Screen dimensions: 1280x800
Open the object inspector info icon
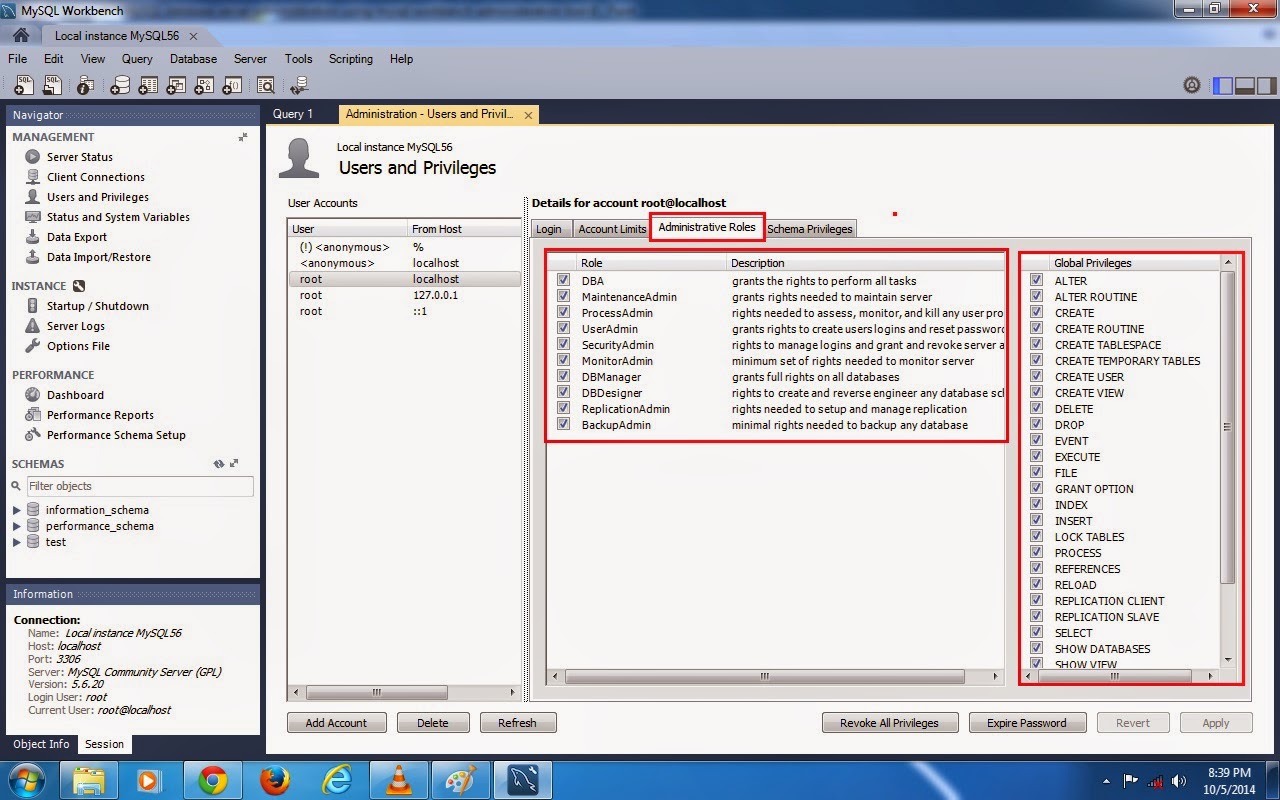(86, 85)
